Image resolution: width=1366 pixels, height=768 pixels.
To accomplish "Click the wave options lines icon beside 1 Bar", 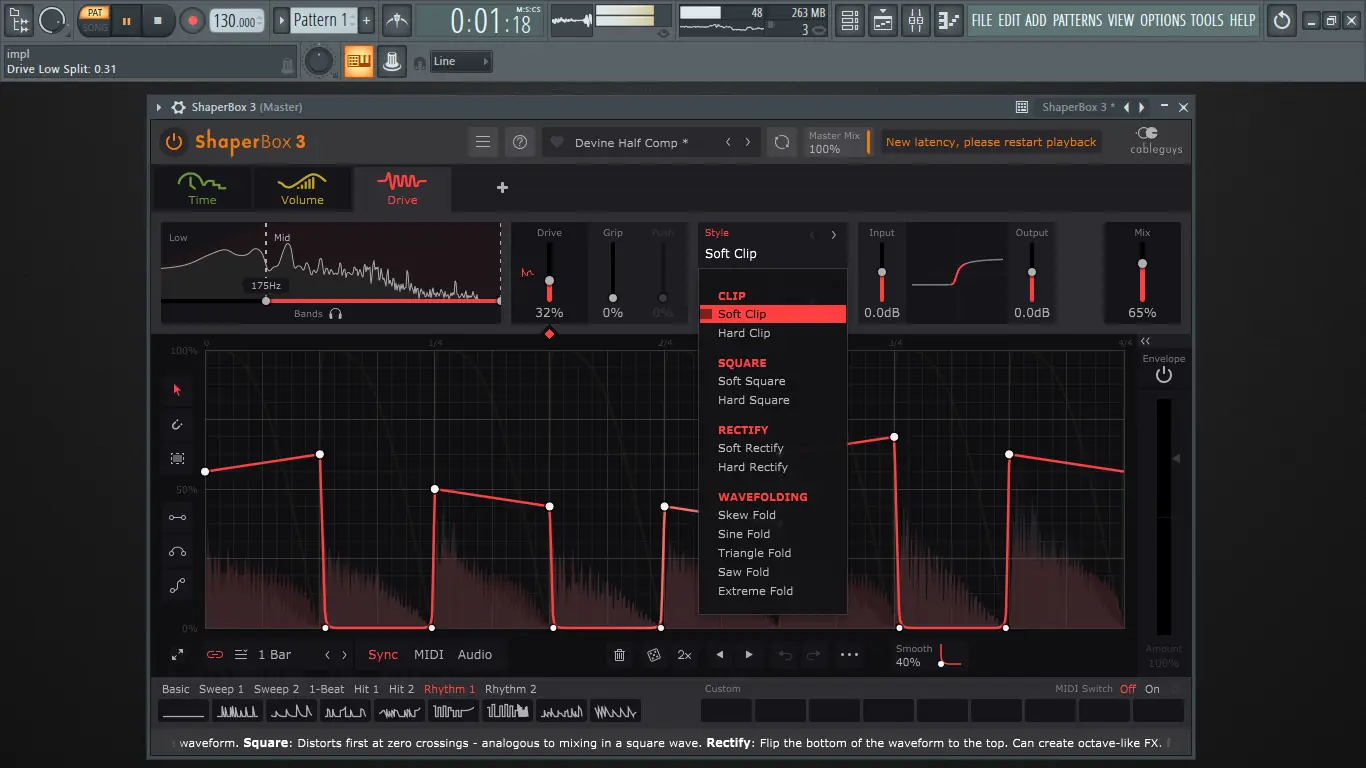I will [241, 655].
